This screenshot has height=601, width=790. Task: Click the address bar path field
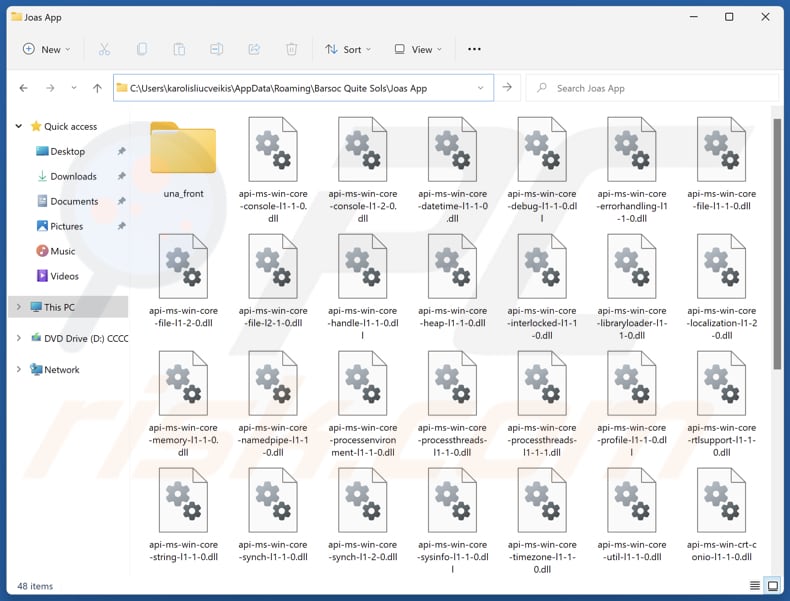point(303,88)
